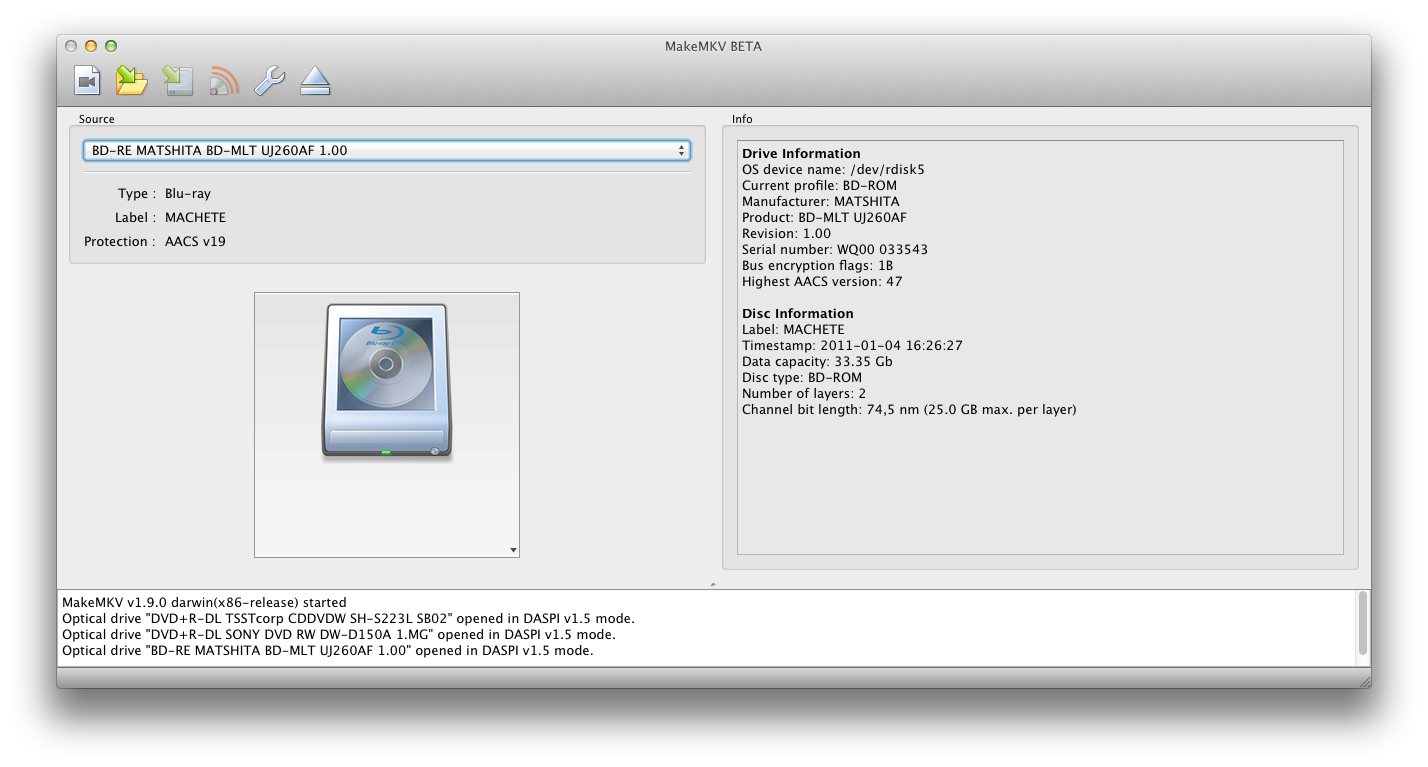The height and width of the screenshot is (767, 1428).
Task: Click 'Highest AACS version: 47' line
Action: coord(822,282)
